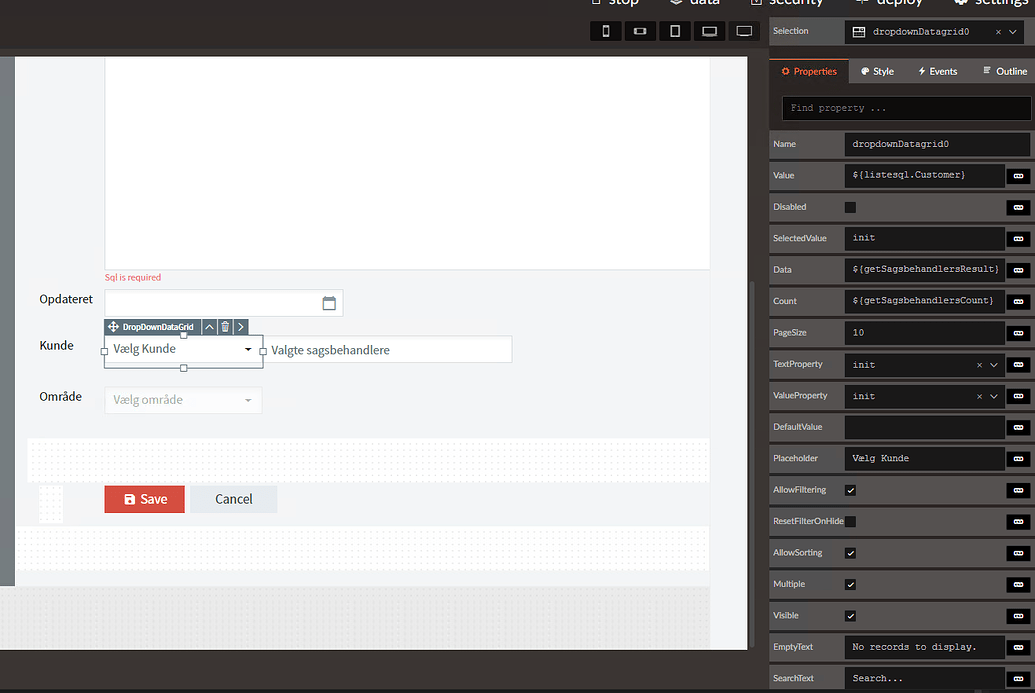Click the calendar icon in Opdateret field

329,303
